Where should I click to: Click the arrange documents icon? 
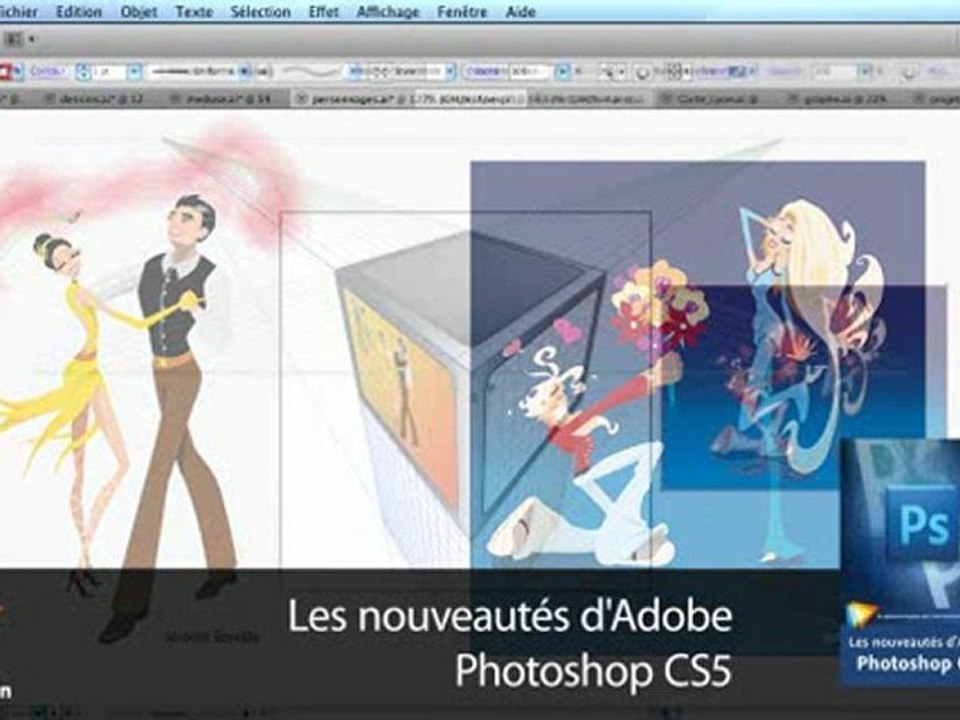[x=13, y=40]
